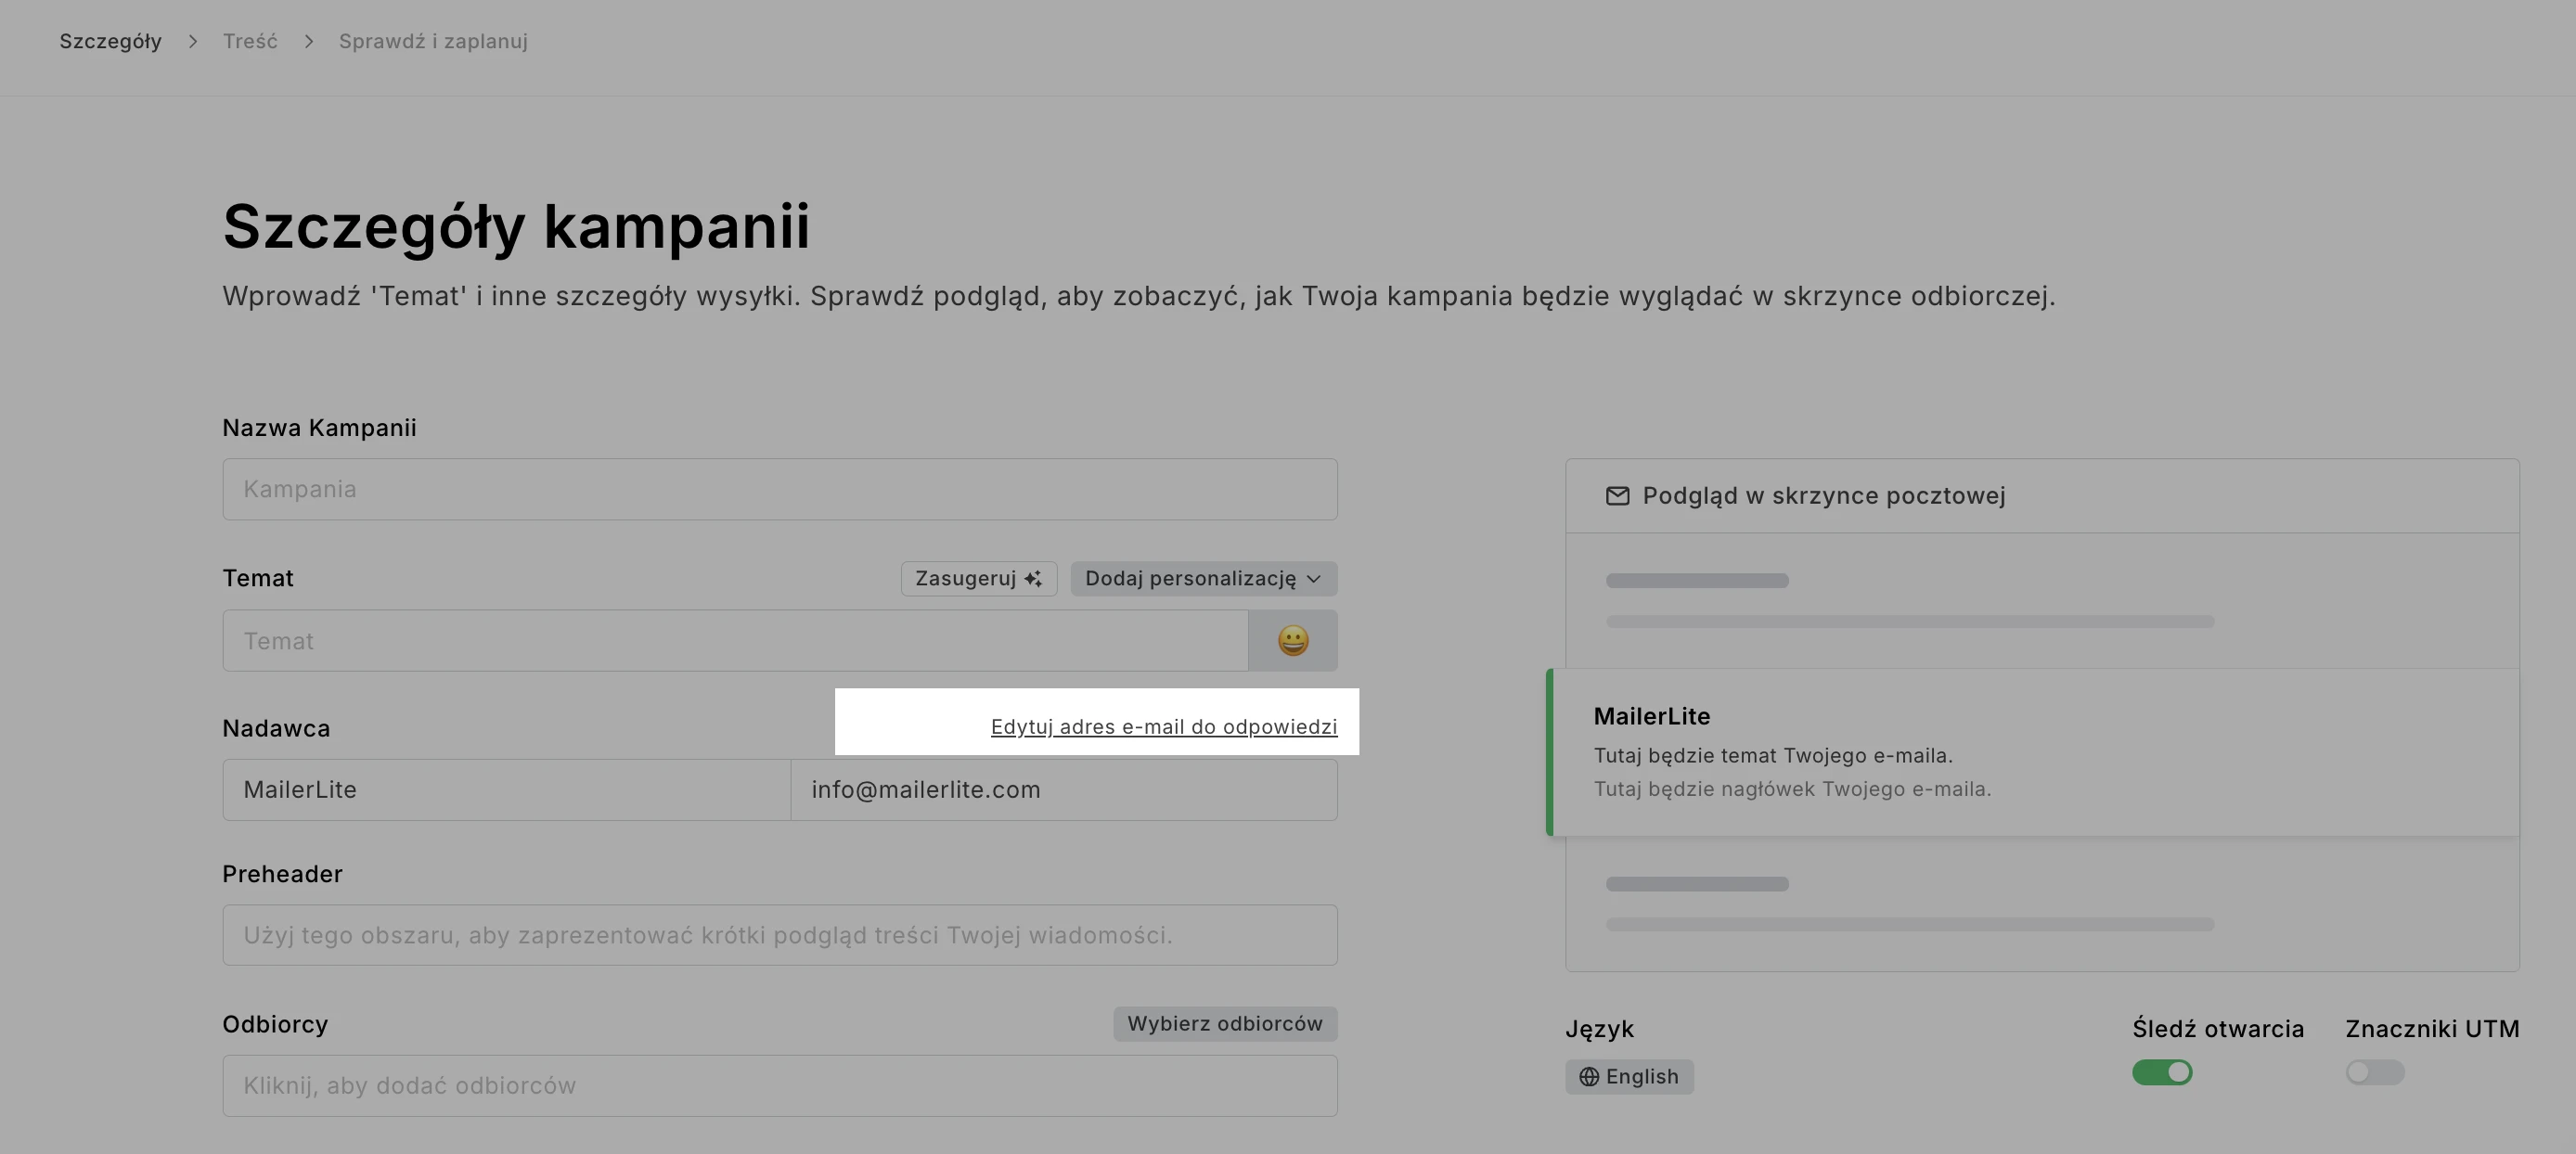Click the envelope icon in inbox preview
The image size is (2576, 1154).
(1617, 496)
